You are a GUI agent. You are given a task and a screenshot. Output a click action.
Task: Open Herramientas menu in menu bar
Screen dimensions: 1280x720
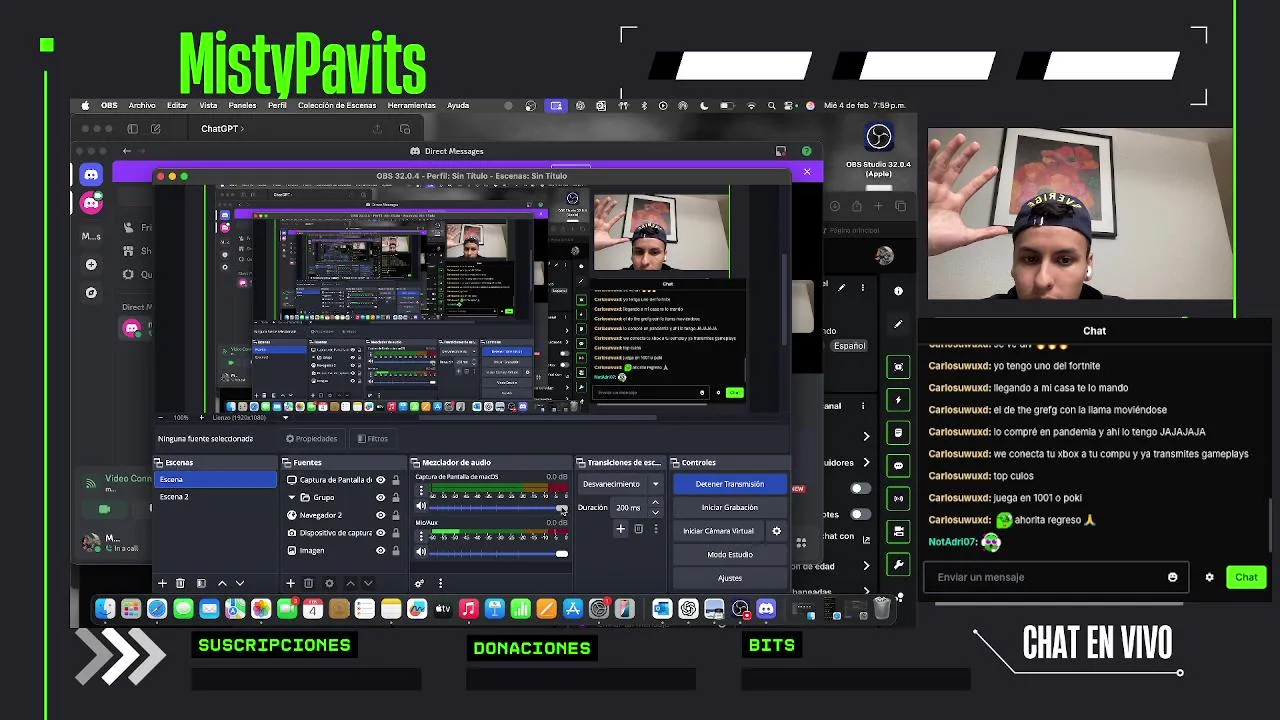(411, 105)
